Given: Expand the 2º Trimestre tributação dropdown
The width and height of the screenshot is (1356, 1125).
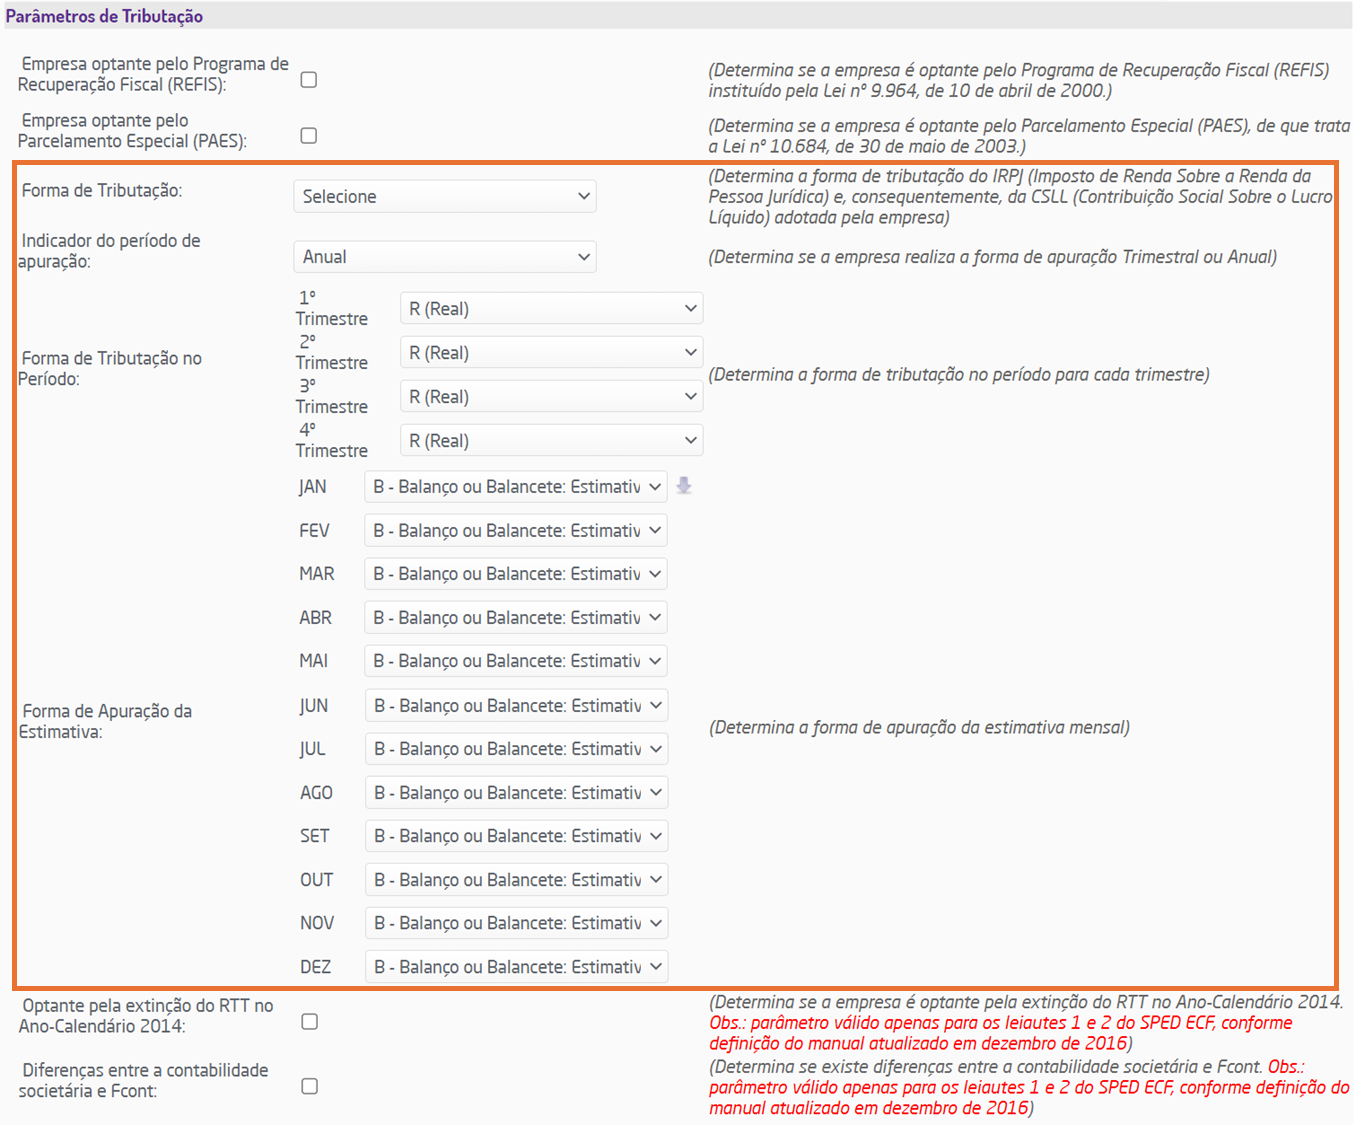Looking at the screenshot, I should (551, 352).
